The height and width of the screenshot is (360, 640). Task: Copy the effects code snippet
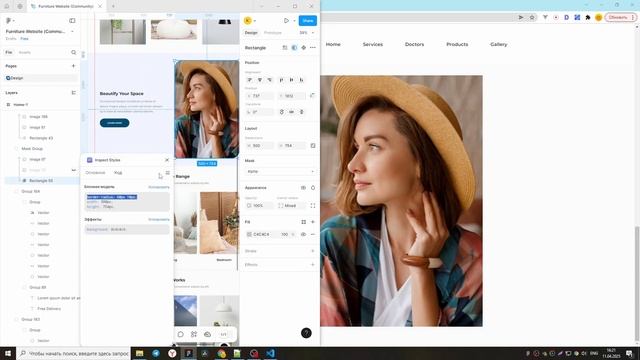pos(159,220)
